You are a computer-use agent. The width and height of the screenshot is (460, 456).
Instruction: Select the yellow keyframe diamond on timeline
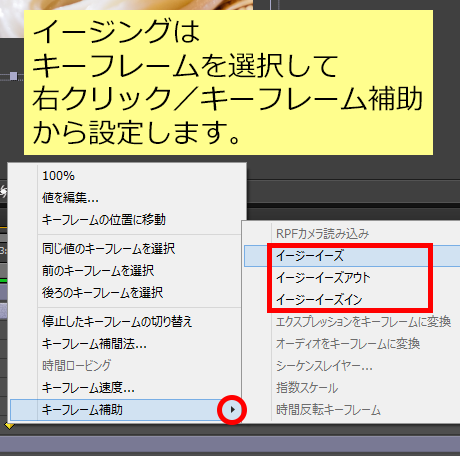(9, 426)
